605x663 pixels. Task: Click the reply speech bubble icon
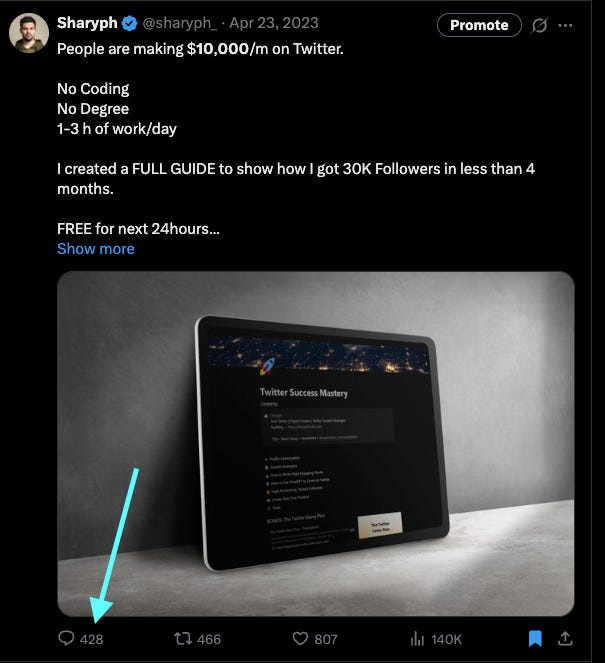pos(66,638)
